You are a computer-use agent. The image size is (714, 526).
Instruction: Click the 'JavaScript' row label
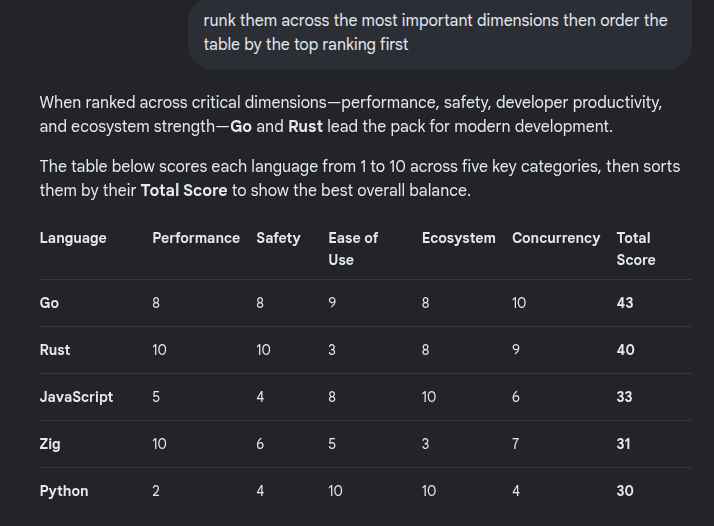[76, 397]
